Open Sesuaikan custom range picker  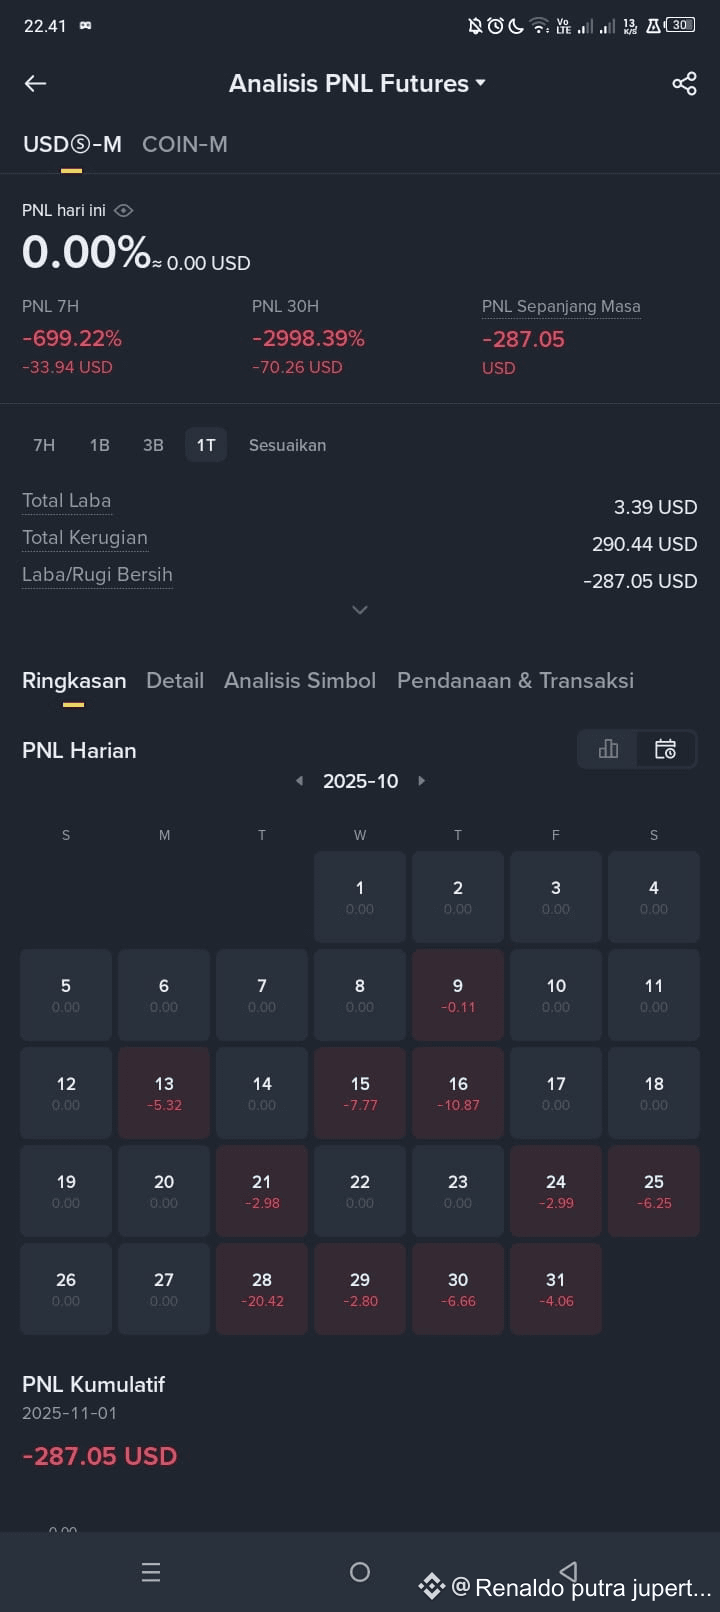pos(287,445)
